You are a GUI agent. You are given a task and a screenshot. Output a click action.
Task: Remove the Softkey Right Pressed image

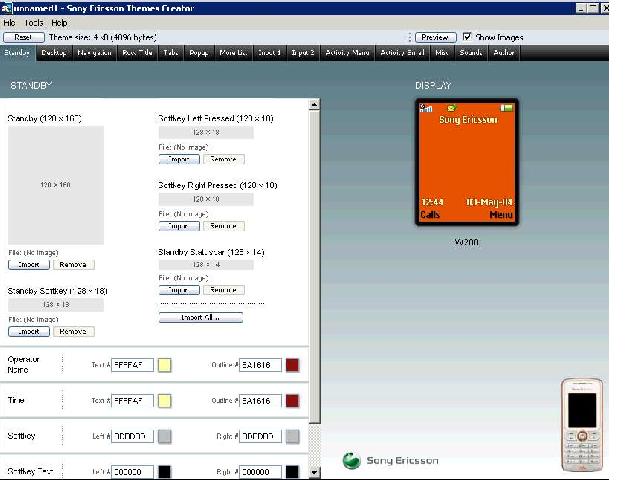pos(224,226)
